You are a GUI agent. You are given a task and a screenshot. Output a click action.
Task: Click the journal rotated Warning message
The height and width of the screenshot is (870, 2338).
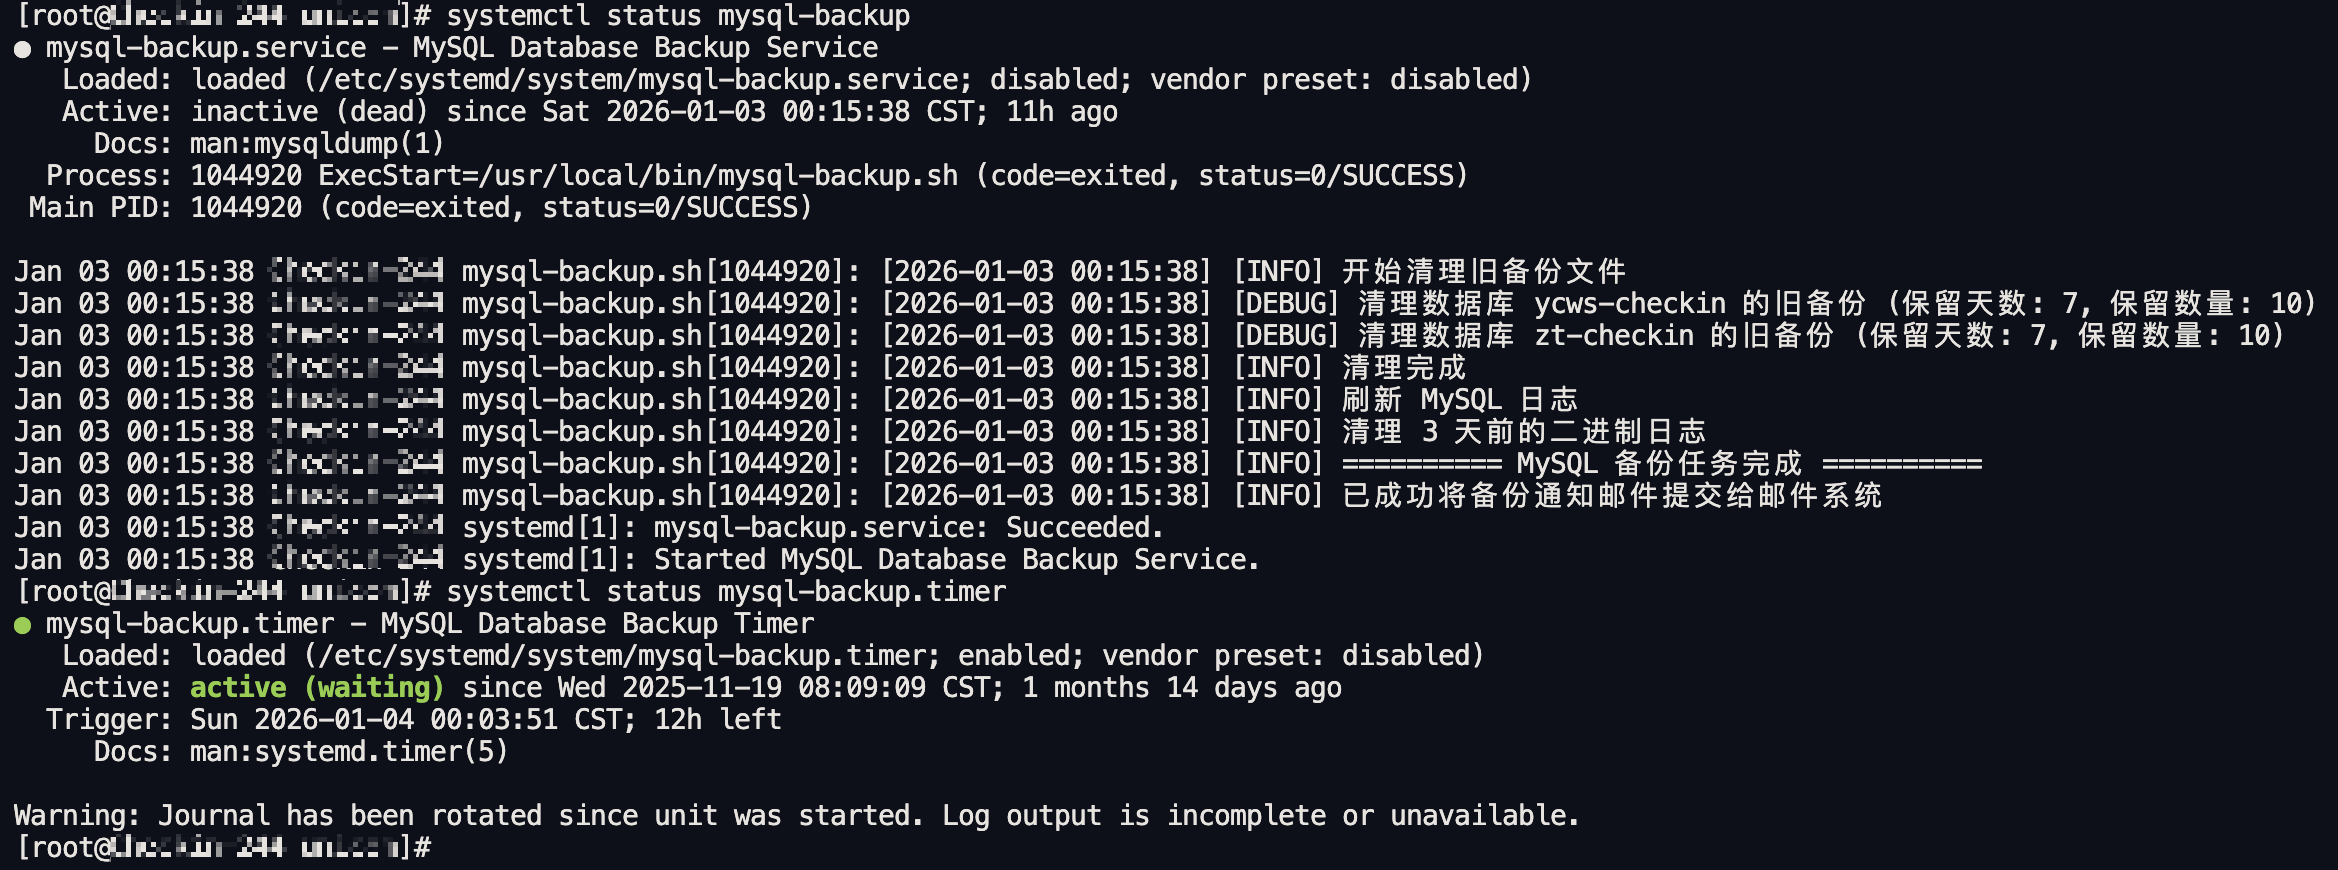(796, 816)
